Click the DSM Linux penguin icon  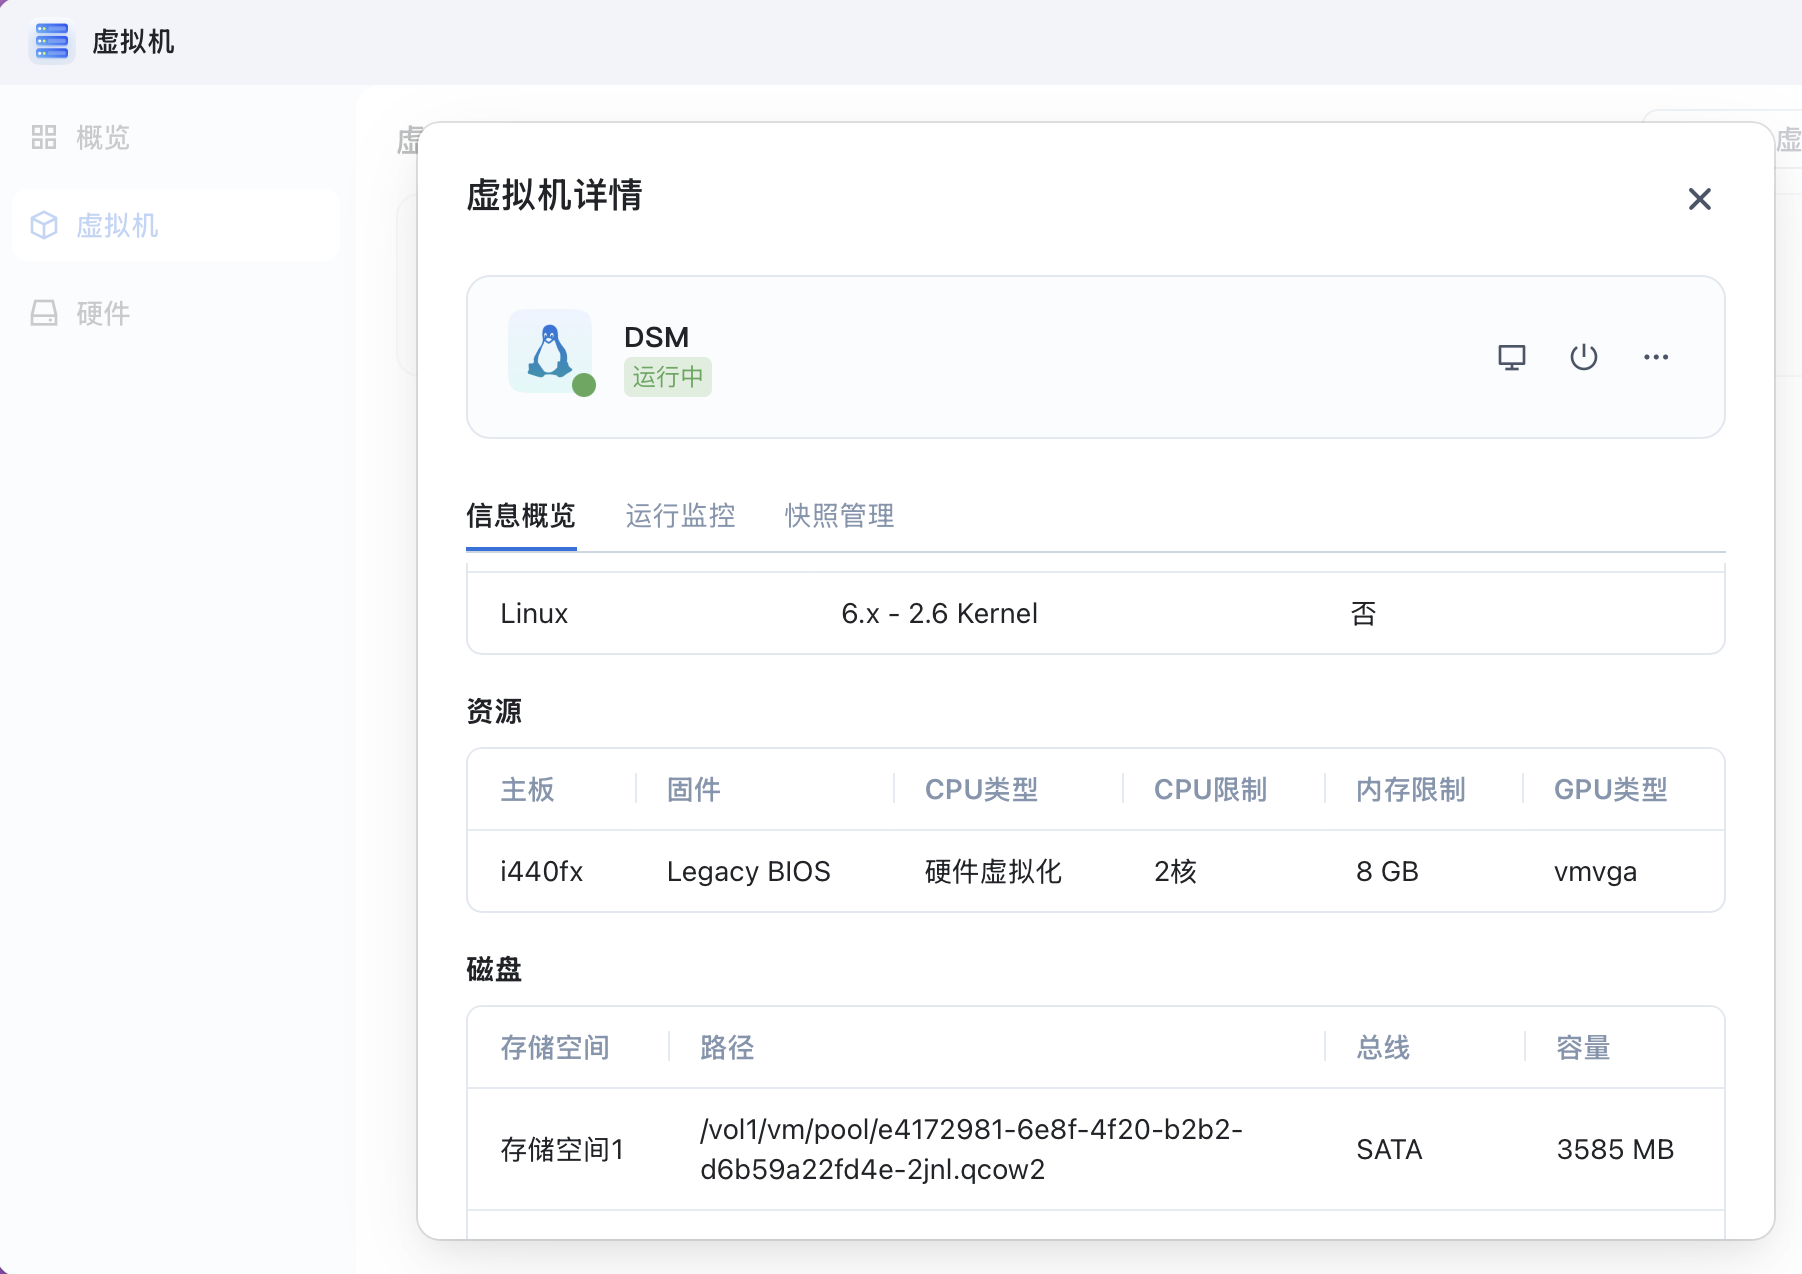[550, 351]
